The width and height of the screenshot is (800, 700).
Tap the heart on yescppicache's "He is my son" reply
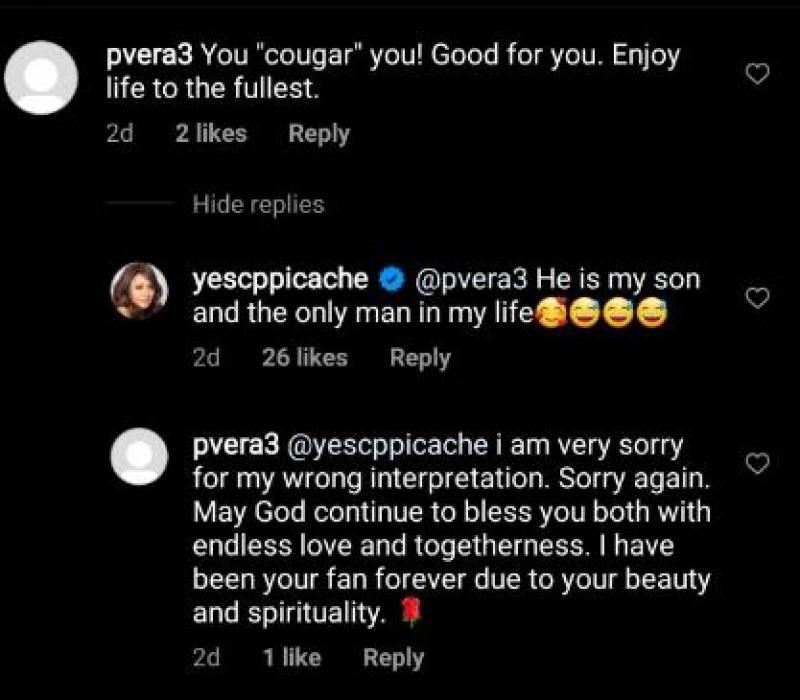pyautogui.click(x=759, y=297)
